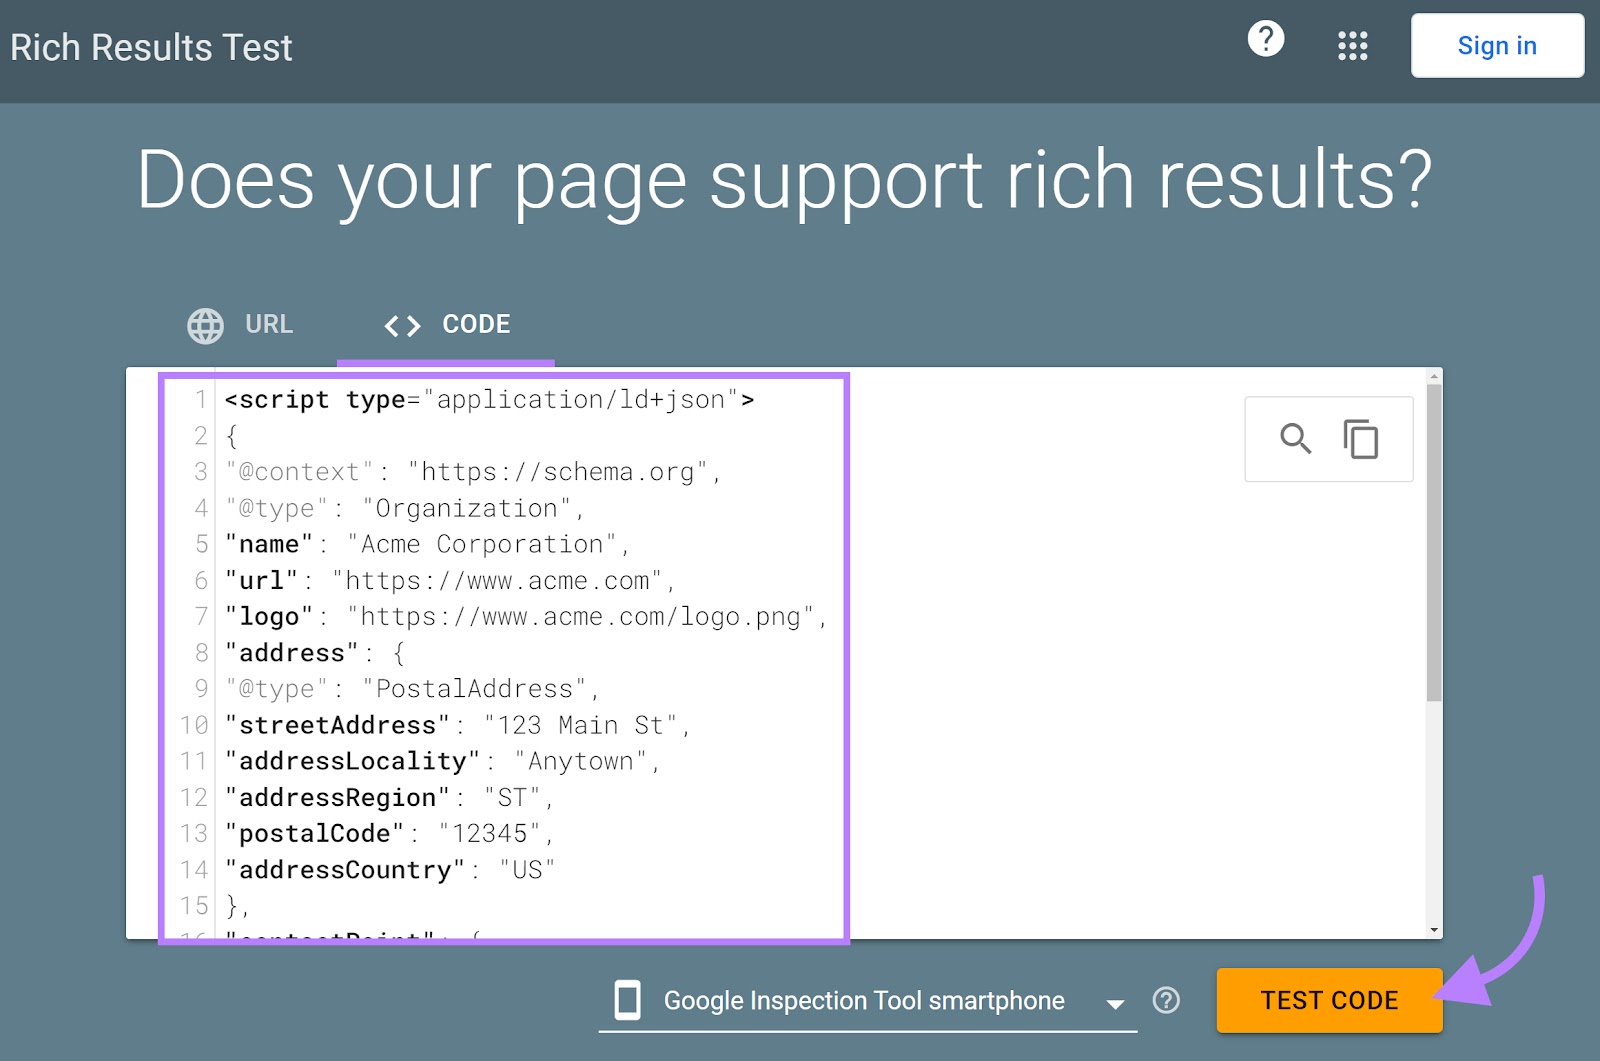Open help beside the user agent selector
The image size is (1600, 1061).
pos(1166,1000)
